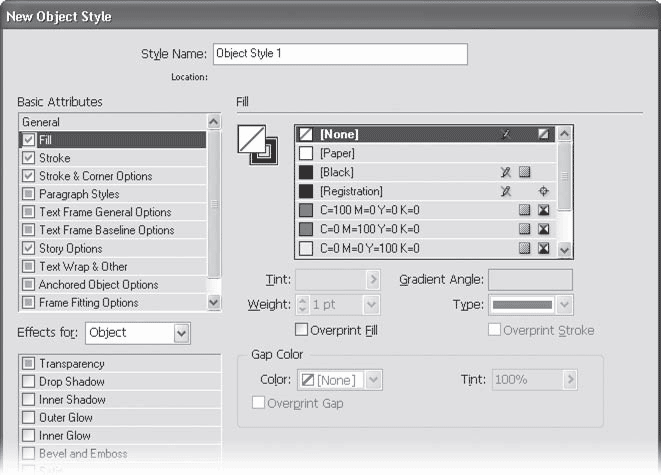Image resolution: width=661 pixels, height=475 pixels.
Task: Click the Style Name text field
Action: pos(339,53)
